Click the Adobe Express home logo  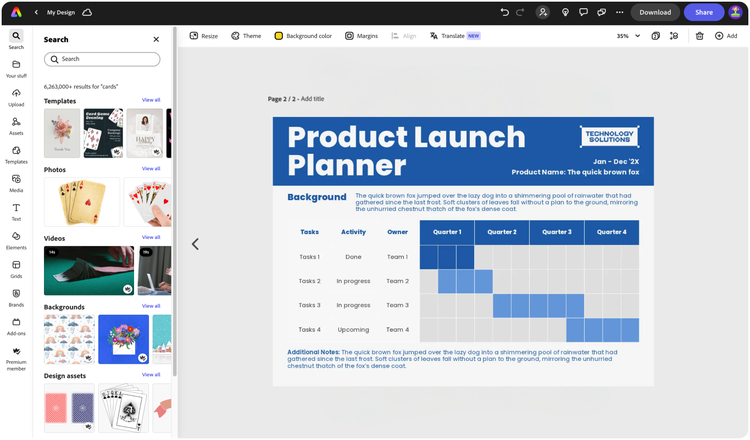pos(16,12)
